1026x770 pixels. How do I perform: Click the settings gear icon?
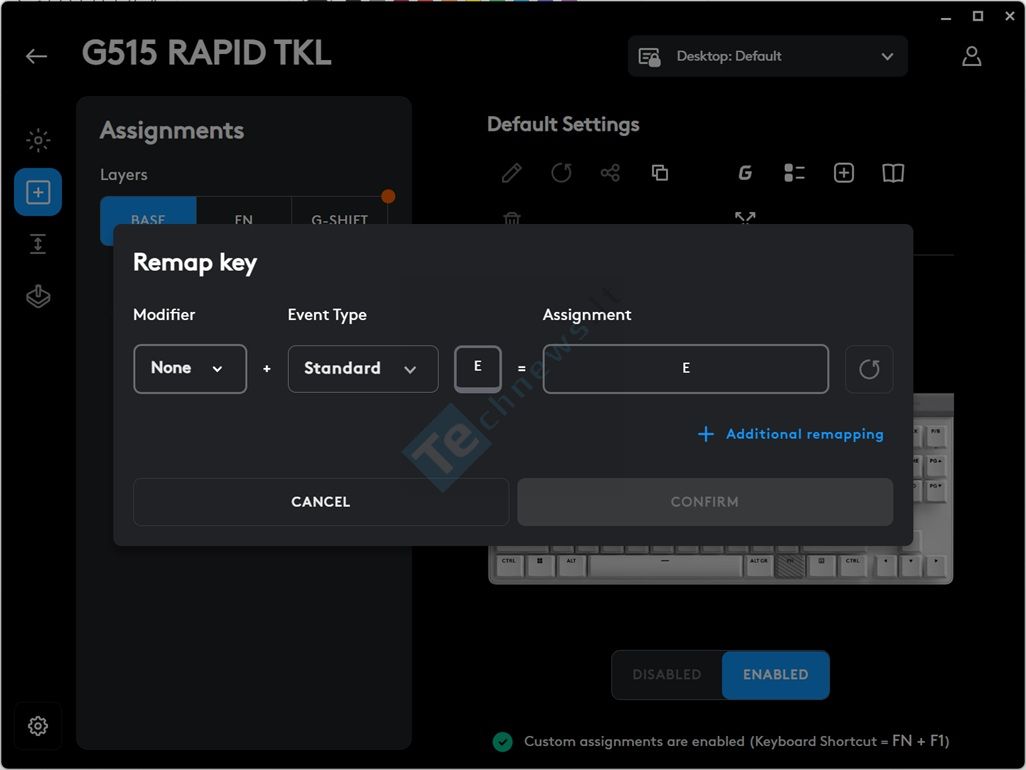click(x=38, y=726)
